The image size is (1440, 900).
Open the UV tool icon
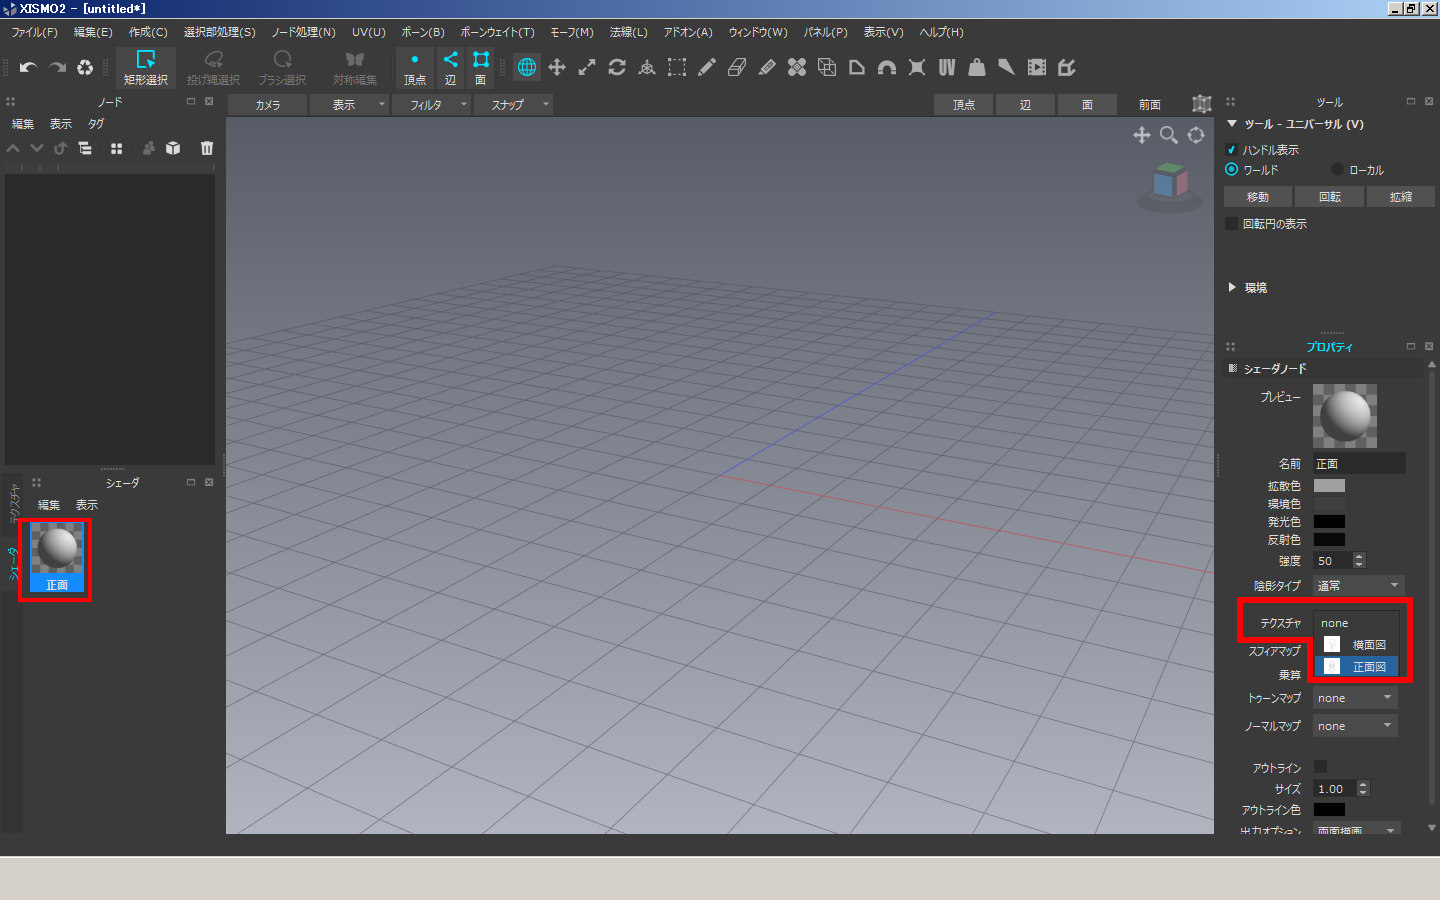(x=947, y=67)
